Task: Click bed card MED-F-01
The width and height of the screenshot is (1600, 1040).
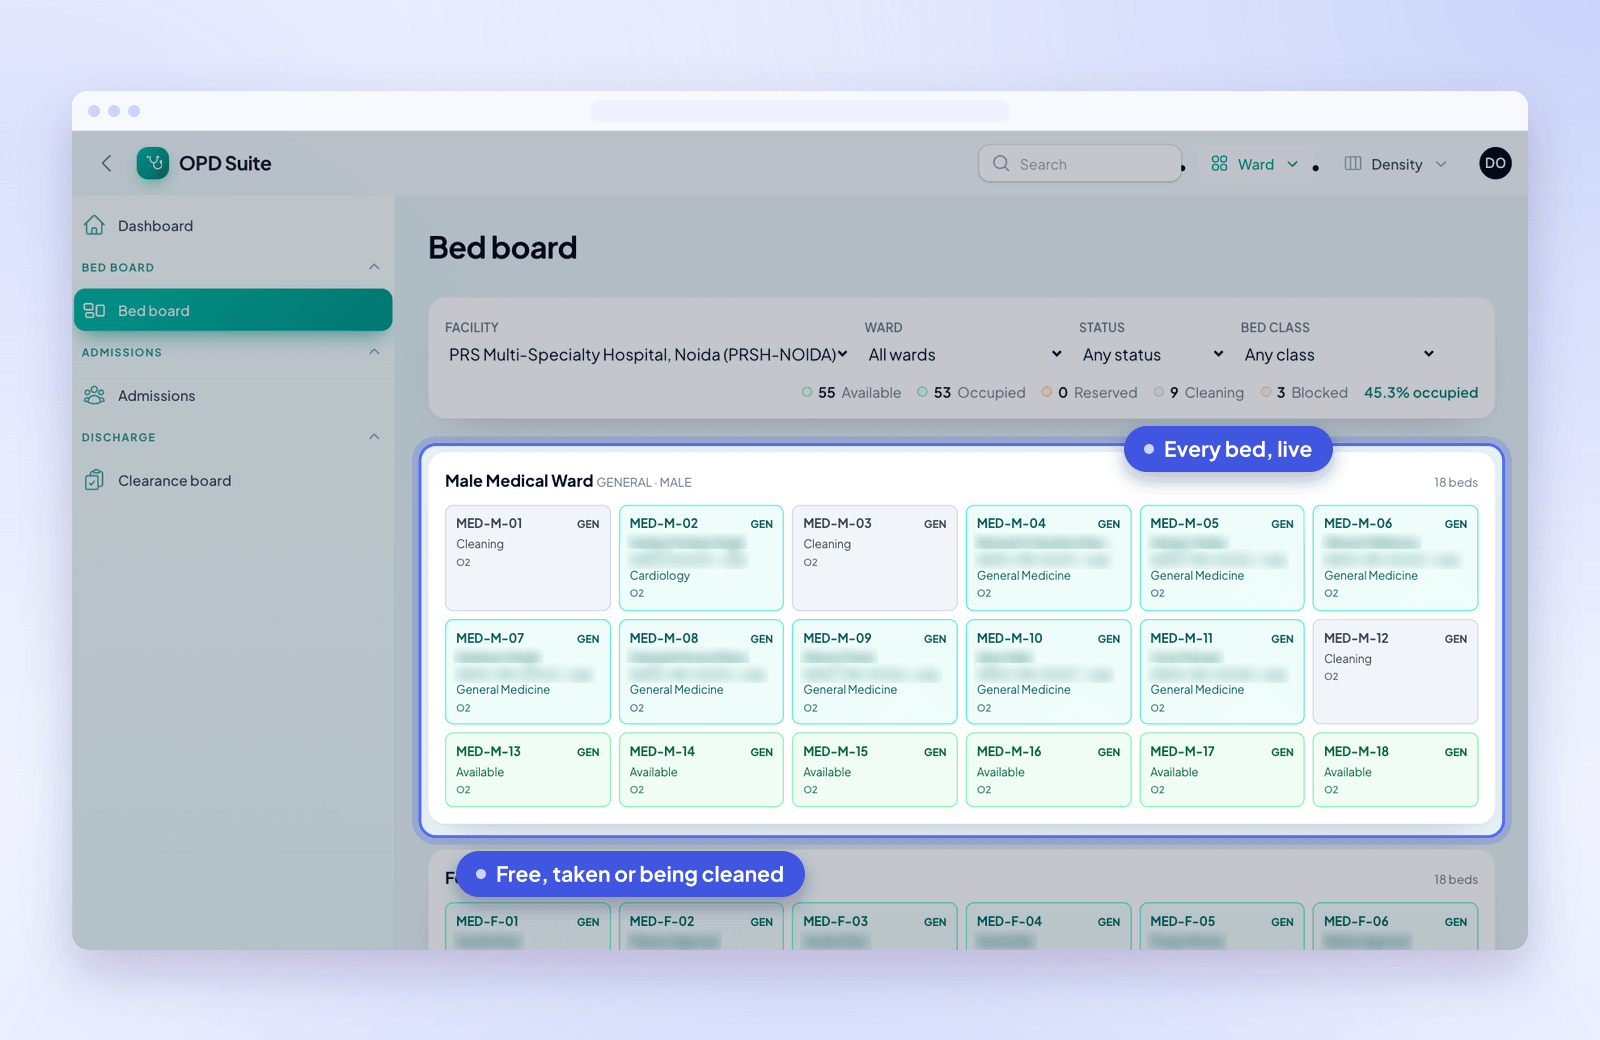Action: pos(528,927)
